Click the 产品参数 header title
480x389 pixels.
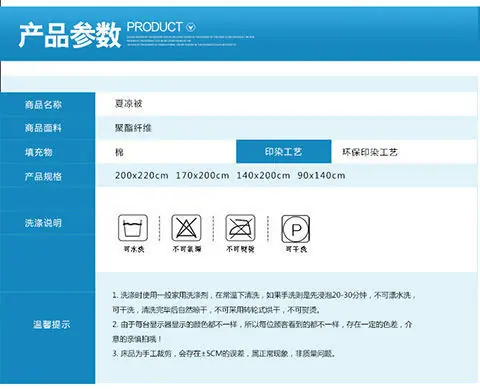70,35
